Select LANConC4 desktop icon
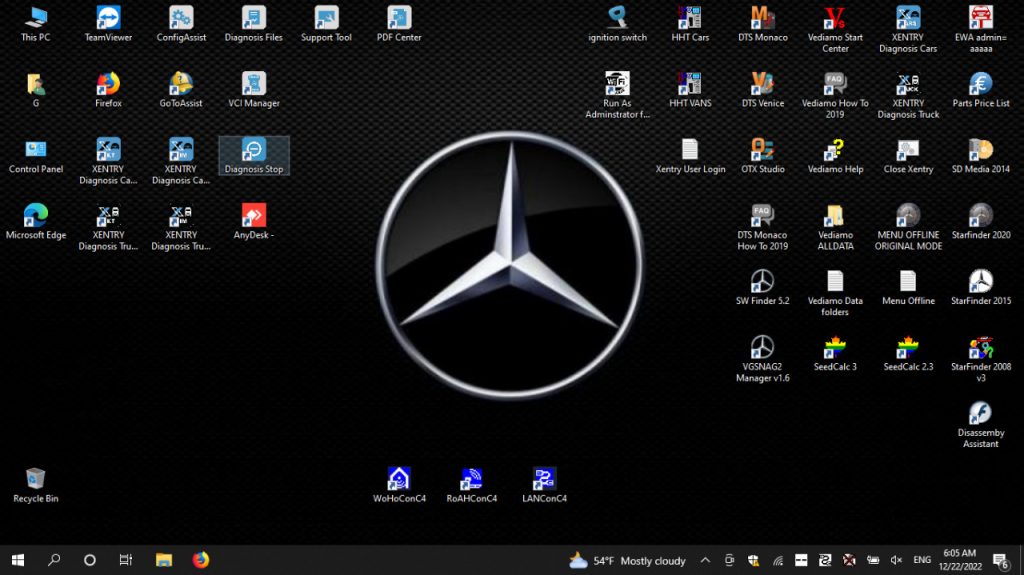Image resolution: width=1024 pixels, height=575 pixels. [x=544, y=485]
